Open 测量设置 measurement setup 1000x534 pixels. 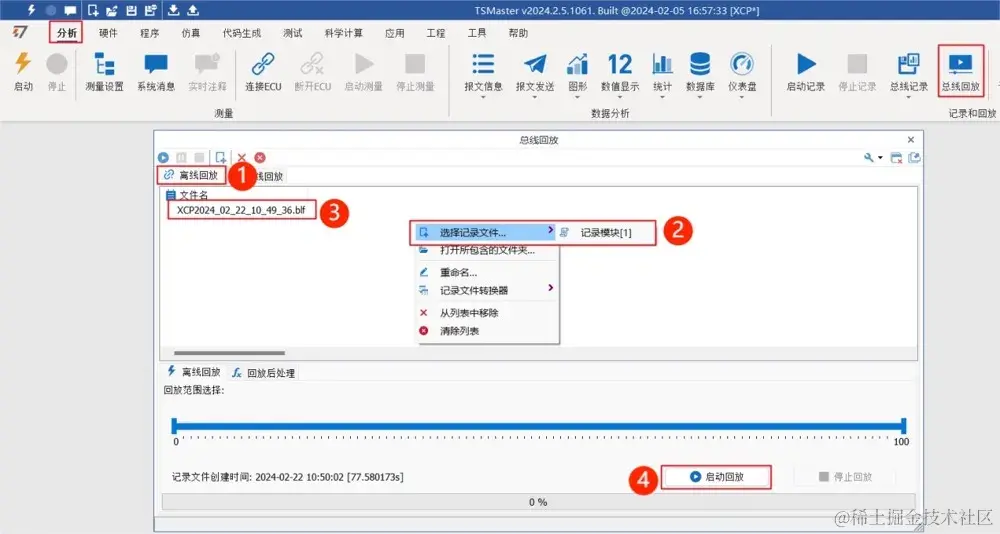(104, 72)
